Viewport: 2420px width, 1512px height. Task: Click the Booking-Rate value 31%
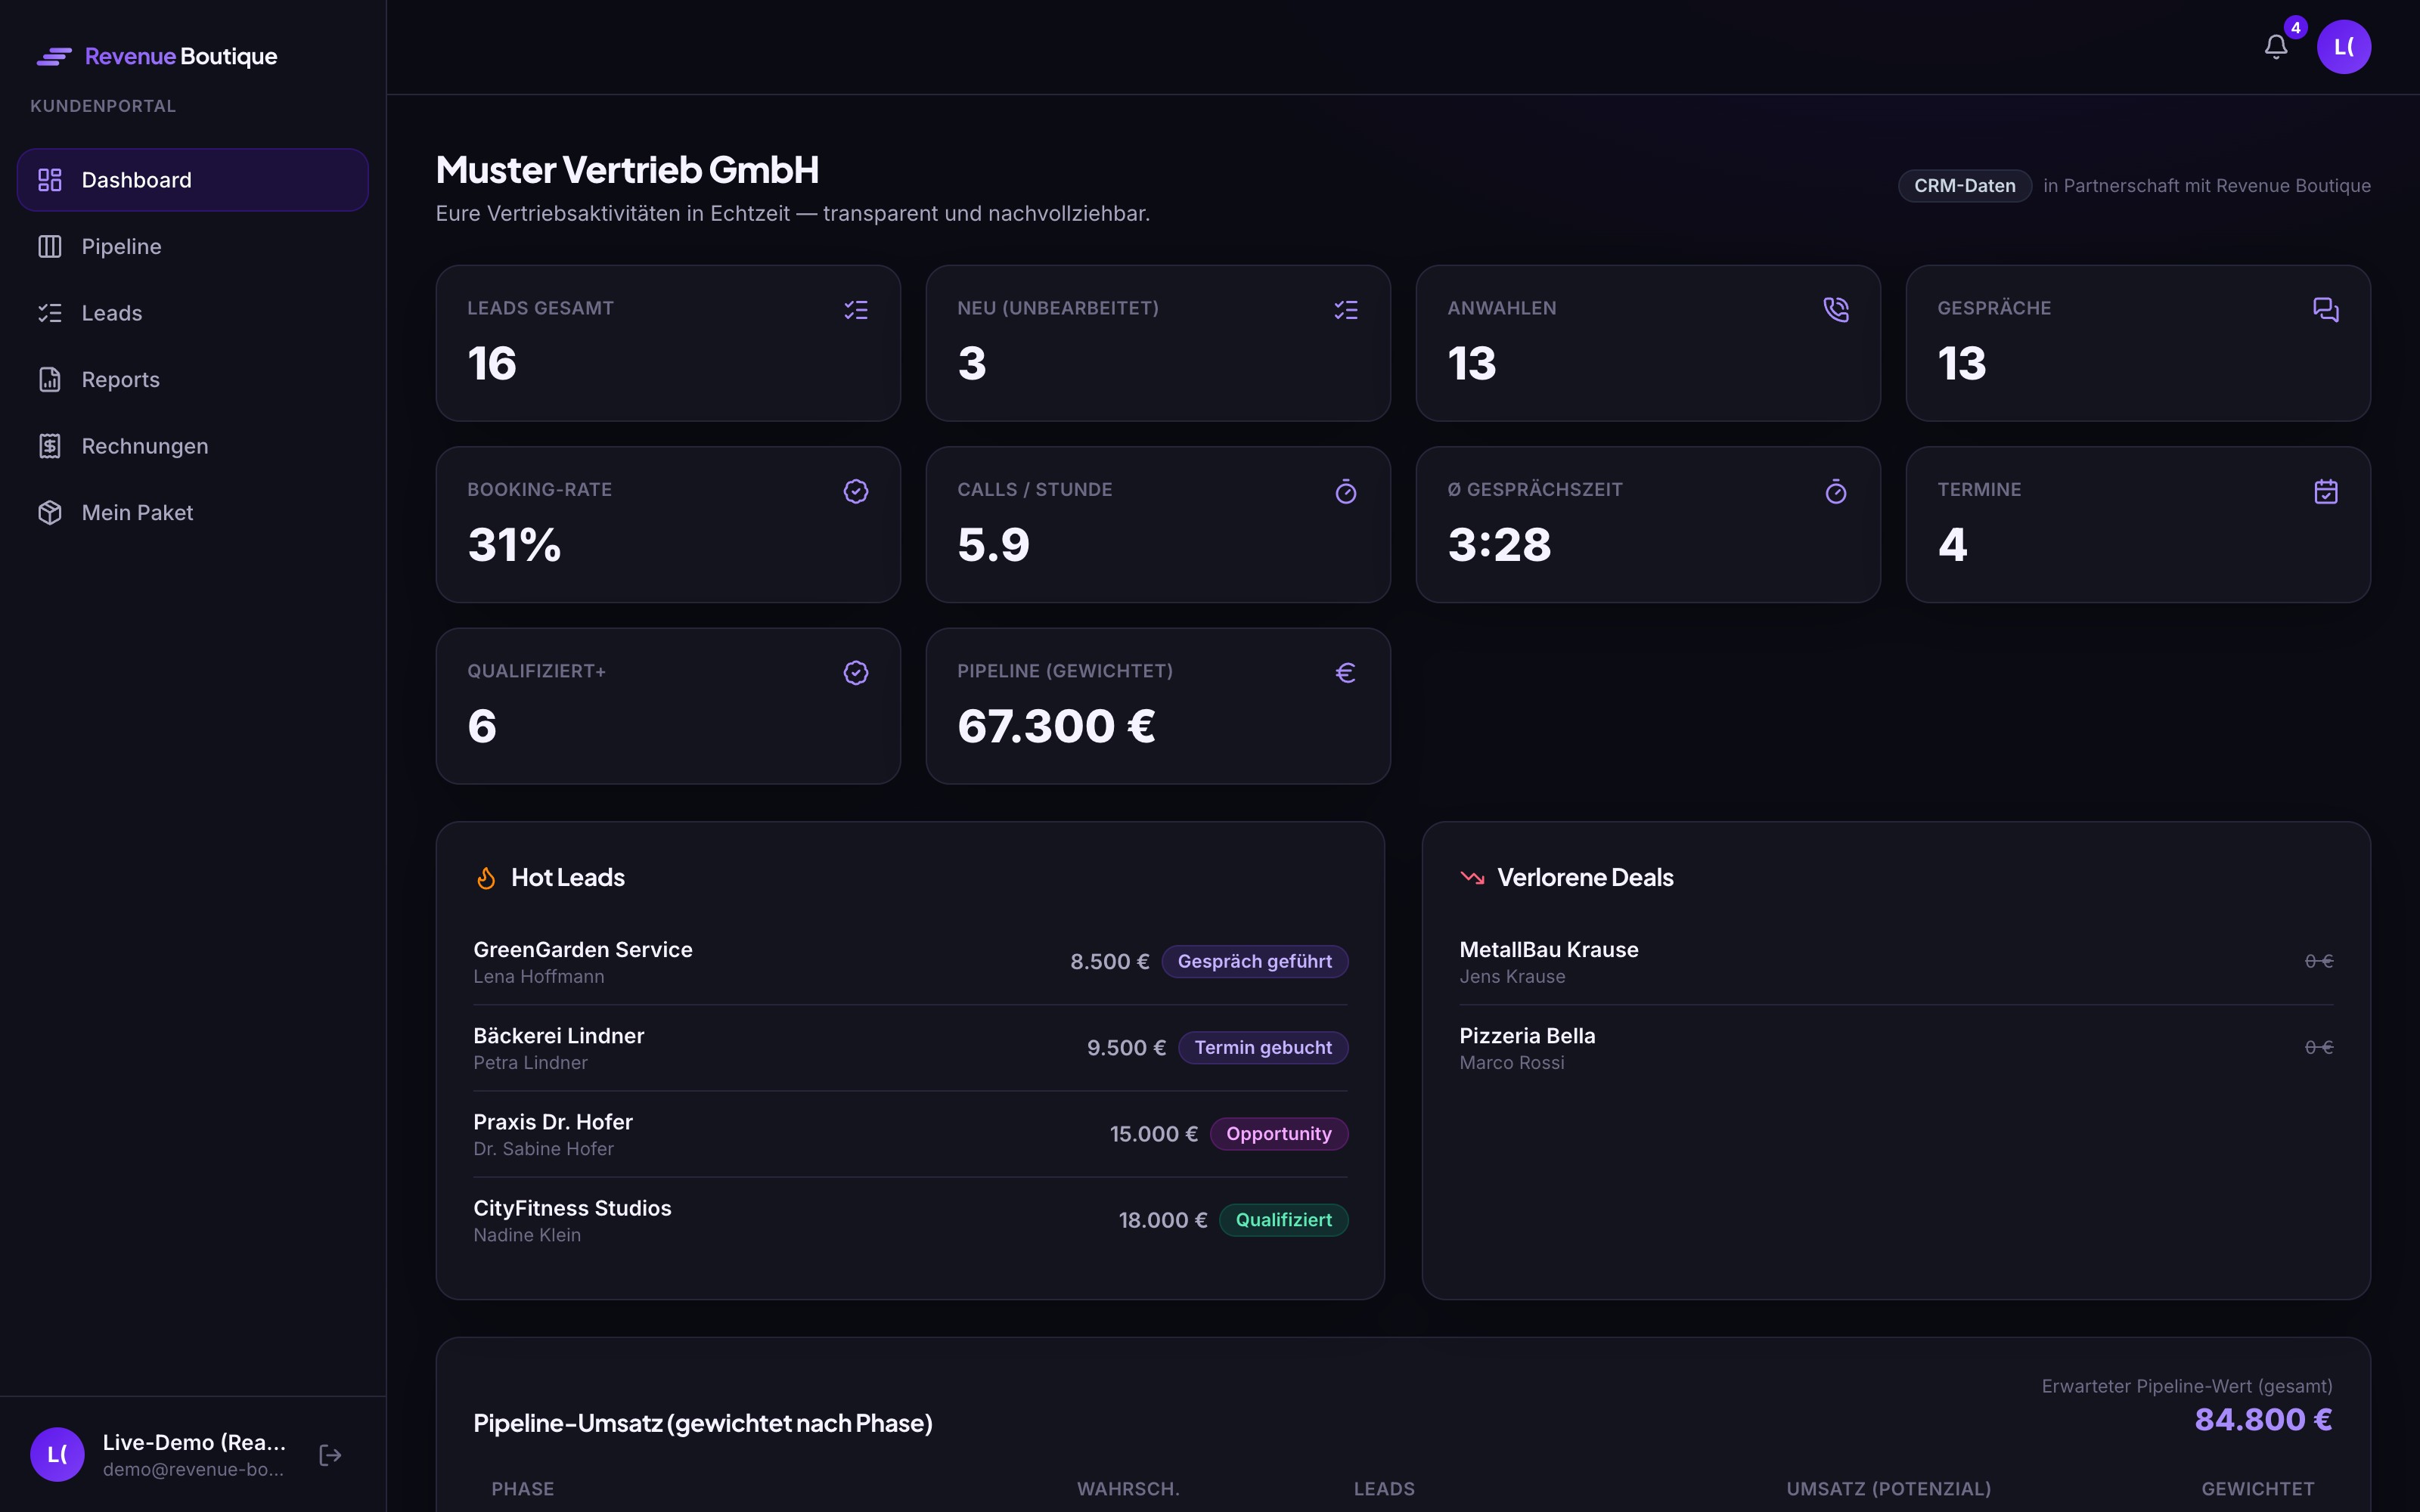pyautogui.click(x=514, y=545)
